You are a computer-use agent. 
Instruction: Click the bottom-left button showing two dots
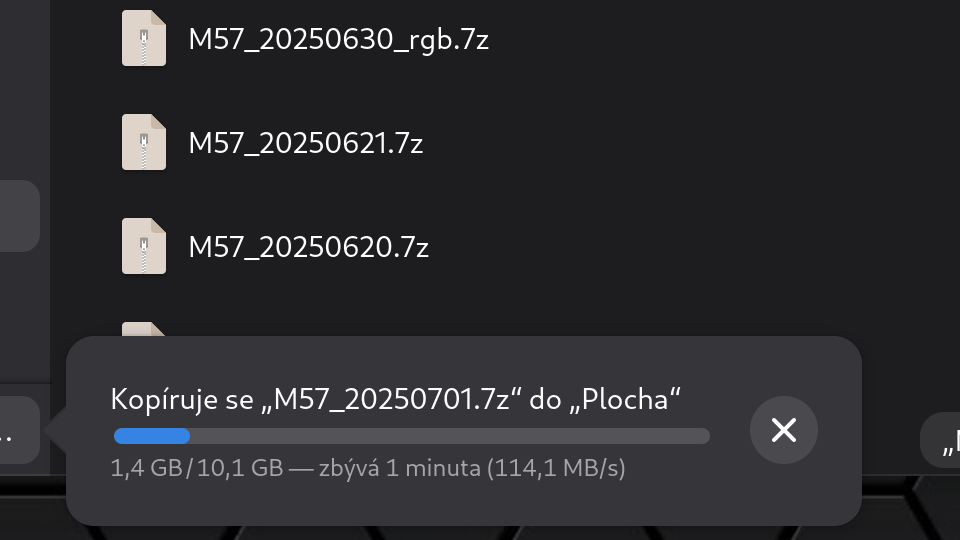pos(20,430)
